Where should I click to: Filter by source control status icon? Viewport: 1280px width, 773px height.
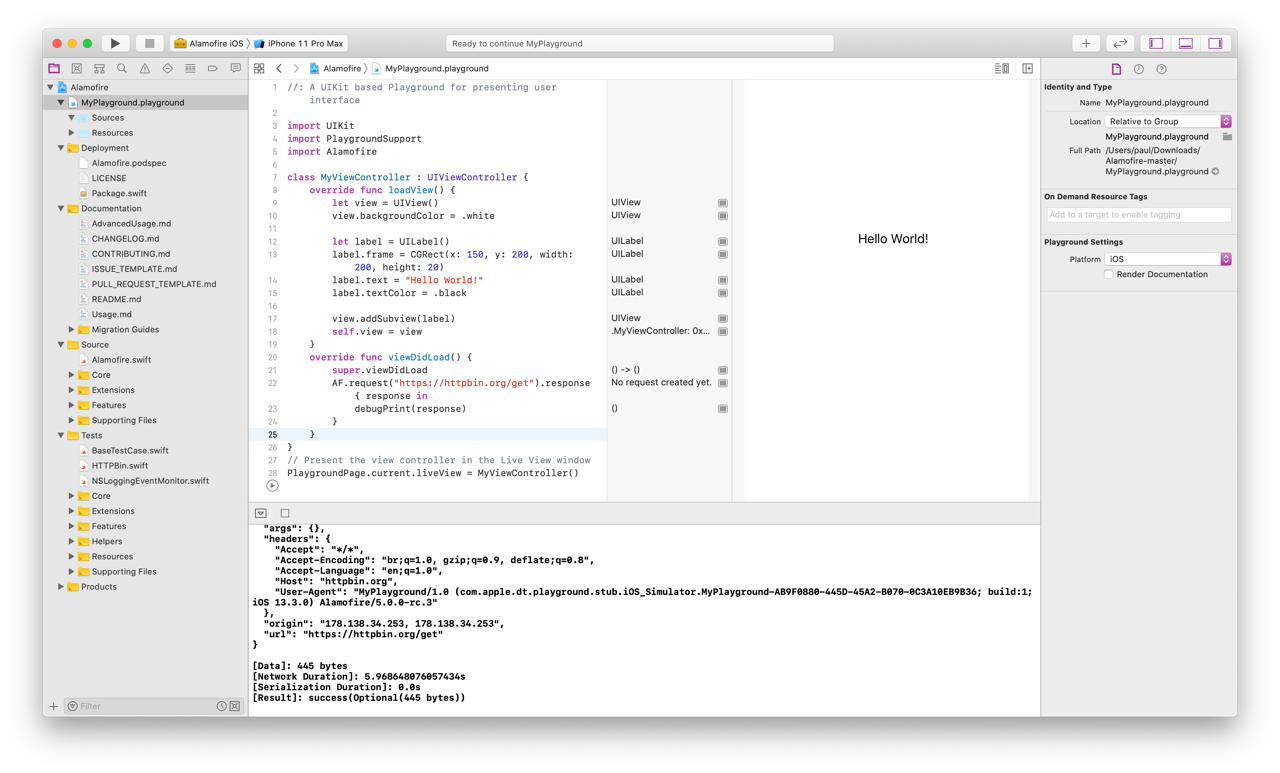(x=235, y=706)
